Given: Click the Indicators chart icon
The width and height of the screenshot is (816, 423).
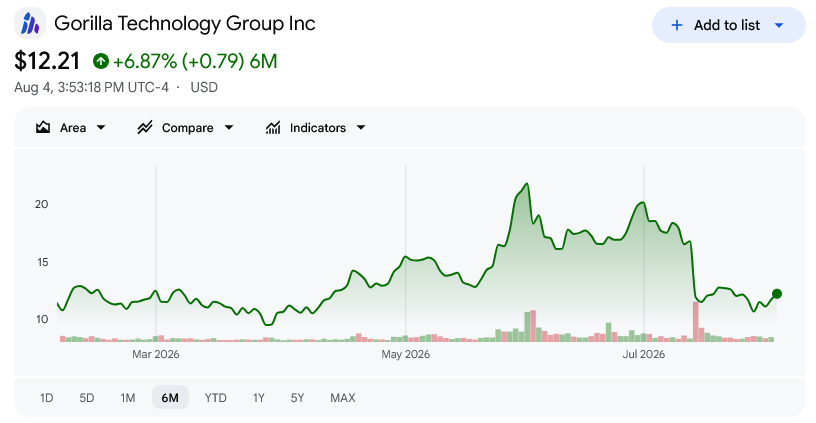Looking at the screenshot, I should (x=273, y=127).
